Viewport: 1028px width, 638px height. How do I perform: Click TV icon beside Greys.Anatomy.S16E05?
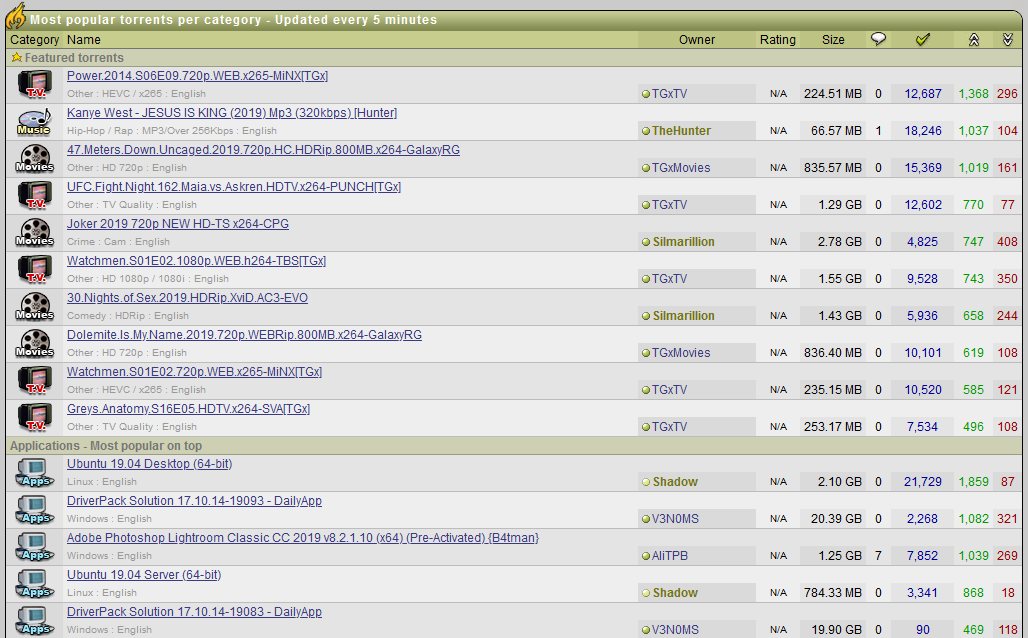click(x=34, y=418)
